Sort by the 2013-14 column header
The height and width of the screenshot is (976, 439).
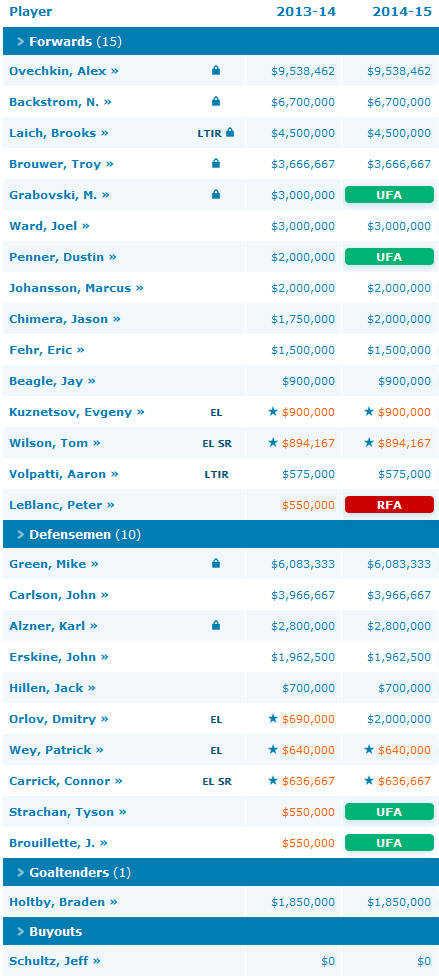[x=306, y=12]
